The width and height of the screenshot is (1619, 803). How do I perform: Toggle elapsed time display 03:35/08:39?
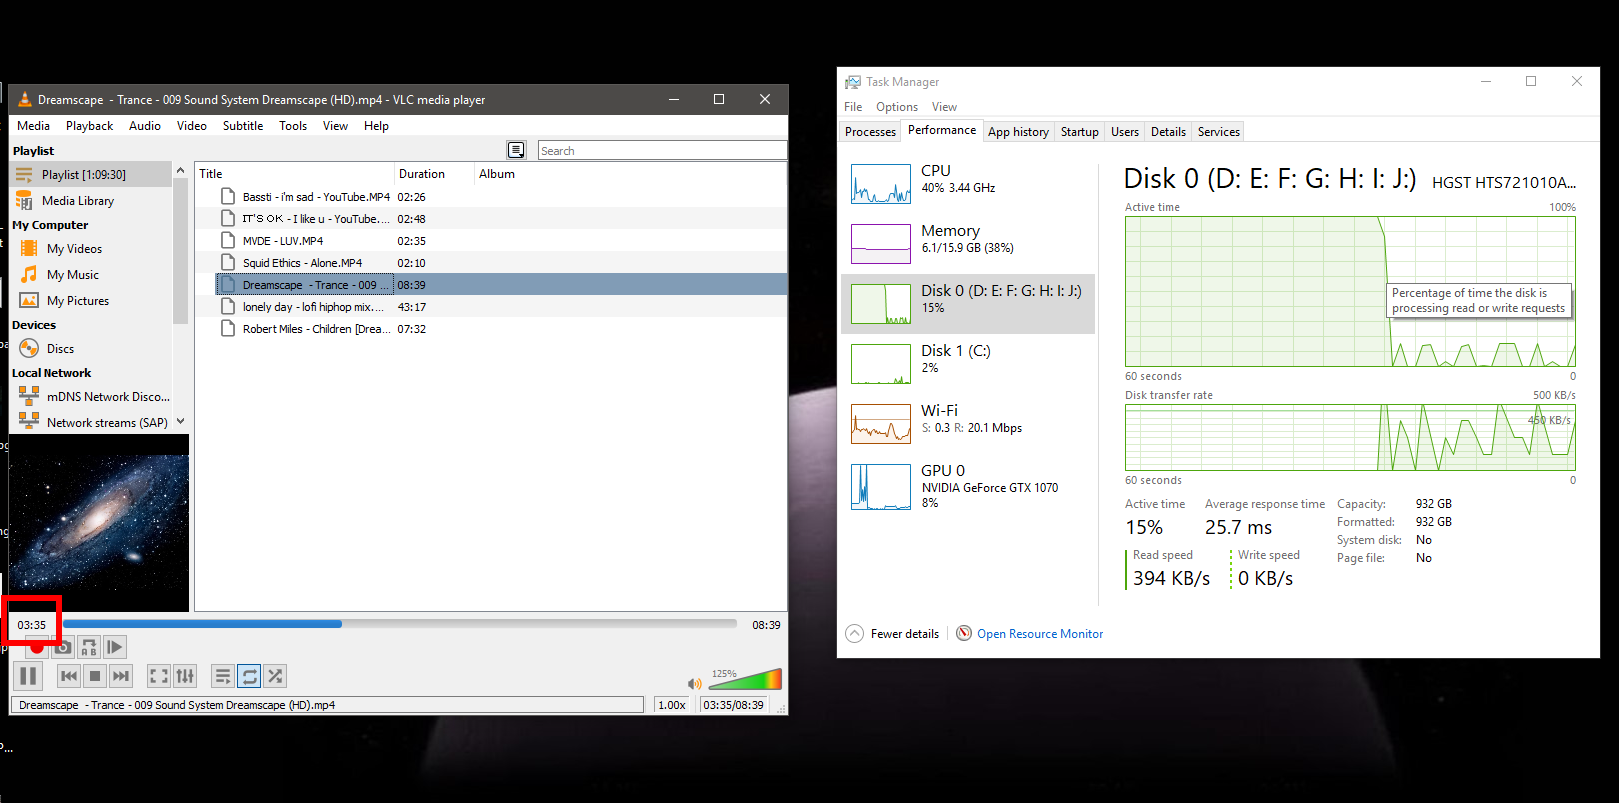click(733, 705)
